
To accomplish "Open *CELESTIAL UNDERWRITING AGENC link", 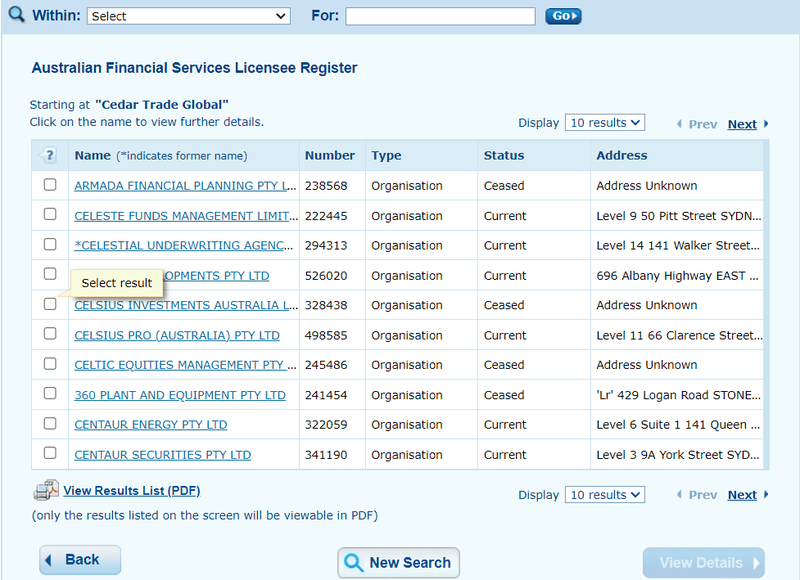I will pos(184,245).
